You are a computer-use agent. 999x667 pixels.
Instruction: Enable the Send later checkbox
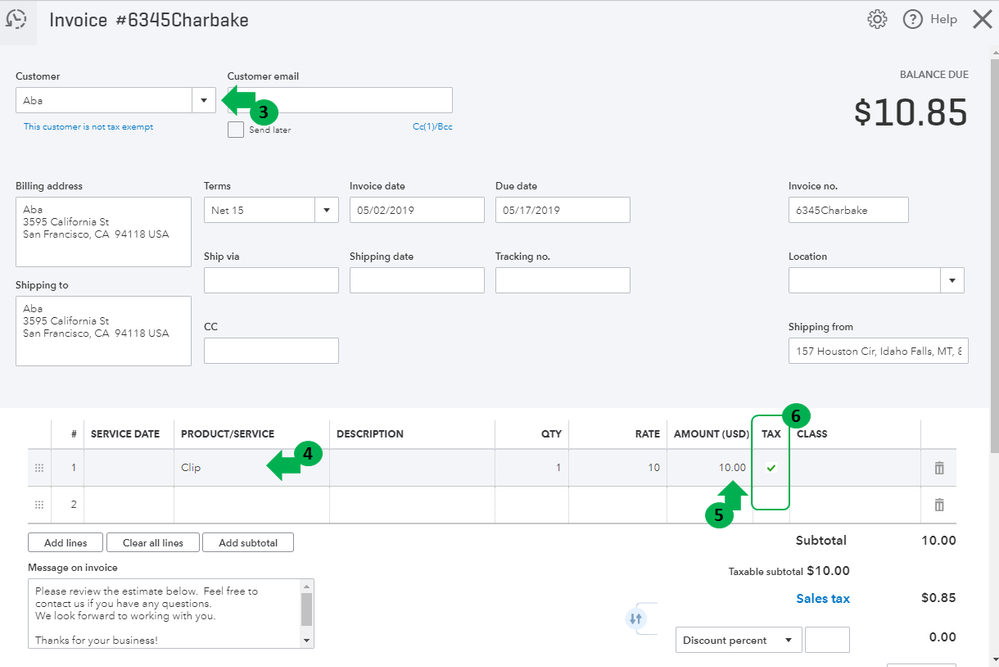pyautogui.click(x=236, y=129)
